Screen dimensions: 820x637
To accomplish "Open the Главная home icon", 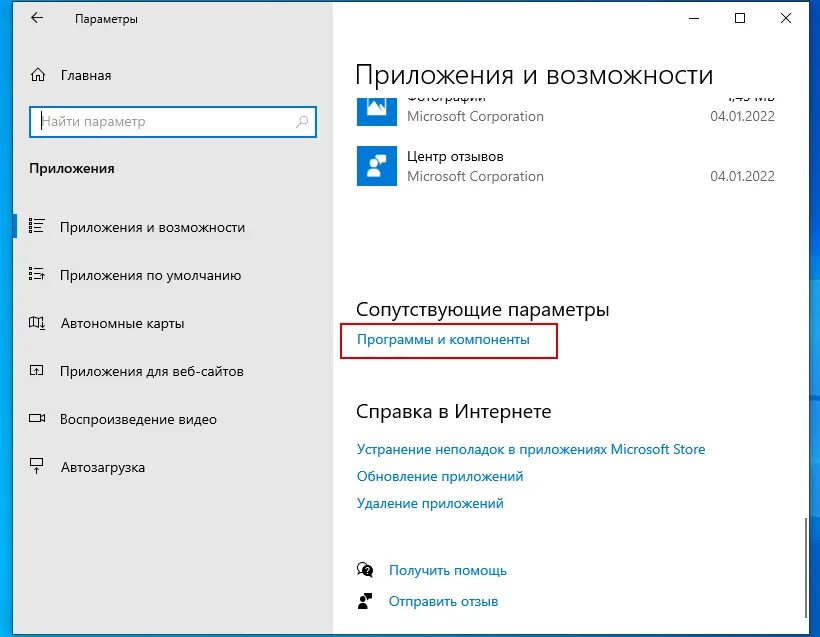I will (x=38, y=75).
